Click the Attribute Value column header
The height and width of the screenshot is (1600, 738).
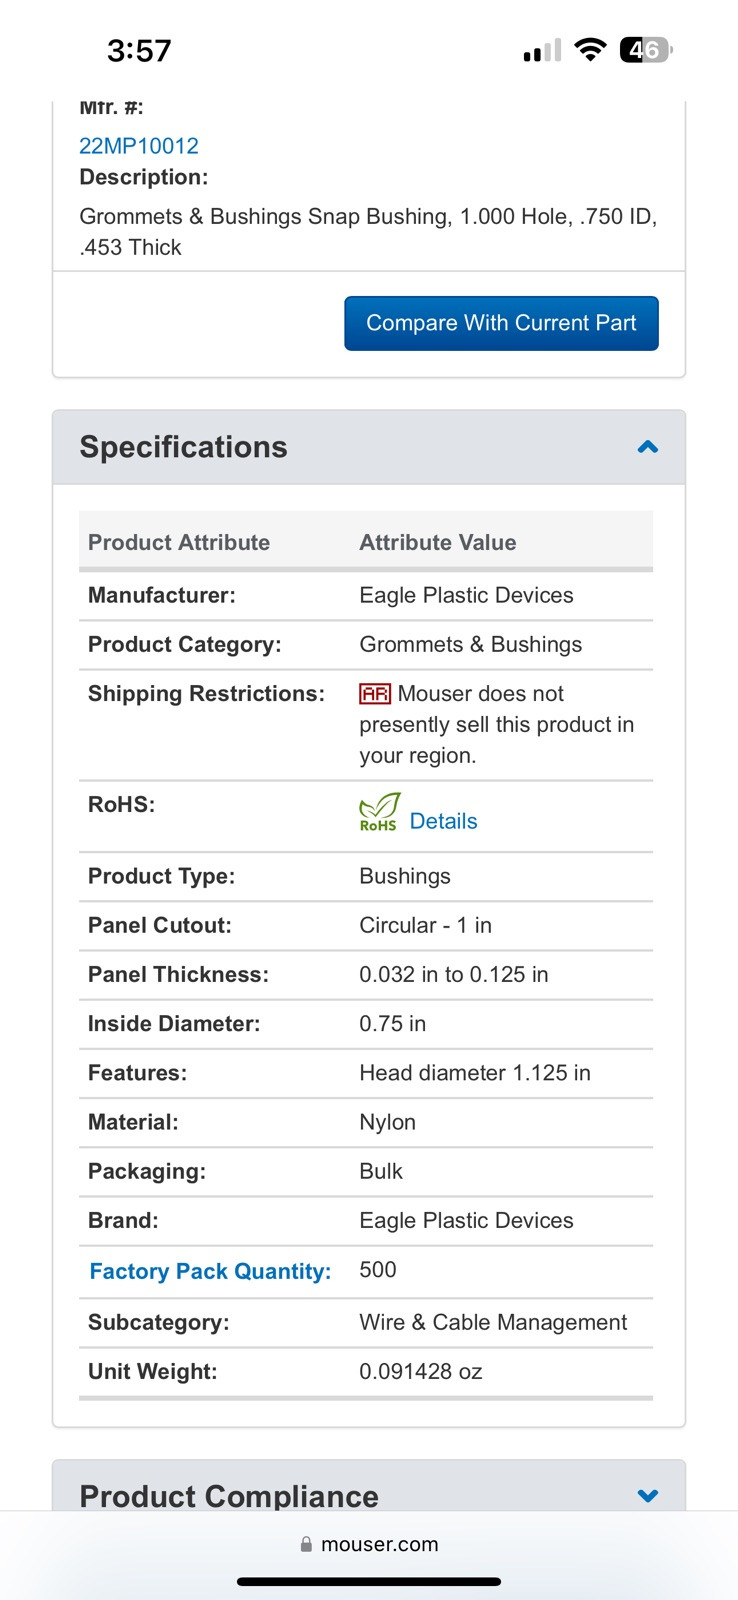point(438,542)
